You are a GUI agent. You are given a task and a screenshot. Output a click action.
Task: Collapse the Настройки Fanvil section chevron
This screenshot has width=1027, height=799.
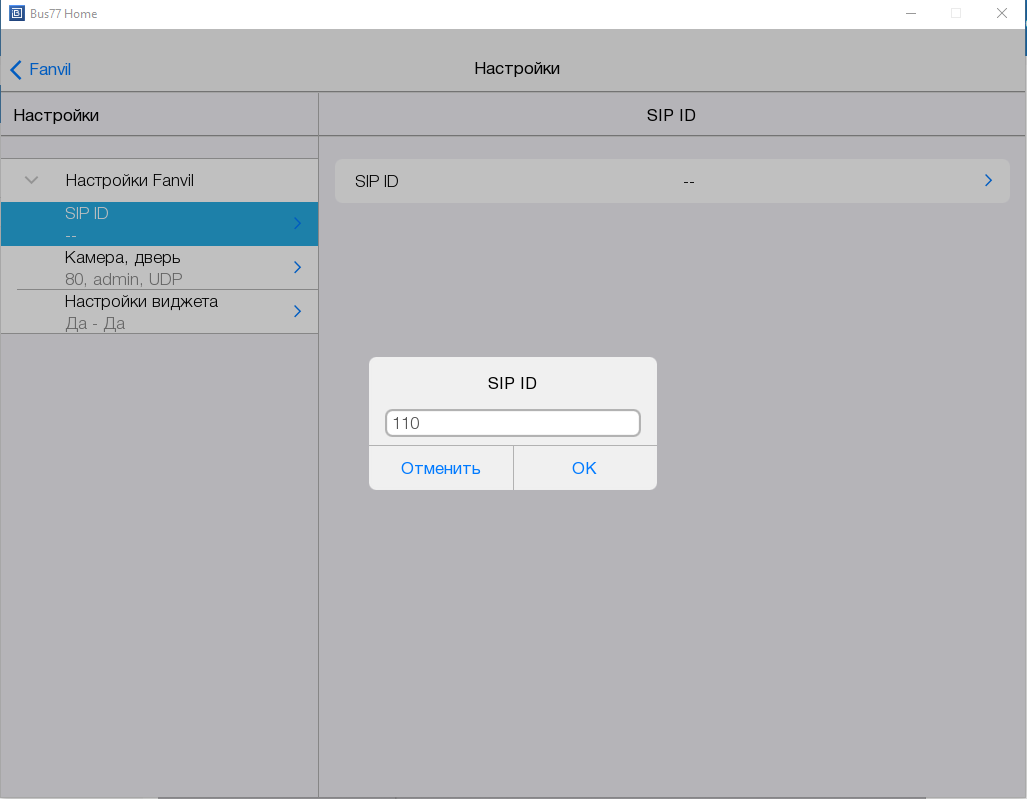pyautogui.click(x=31, y=181)
